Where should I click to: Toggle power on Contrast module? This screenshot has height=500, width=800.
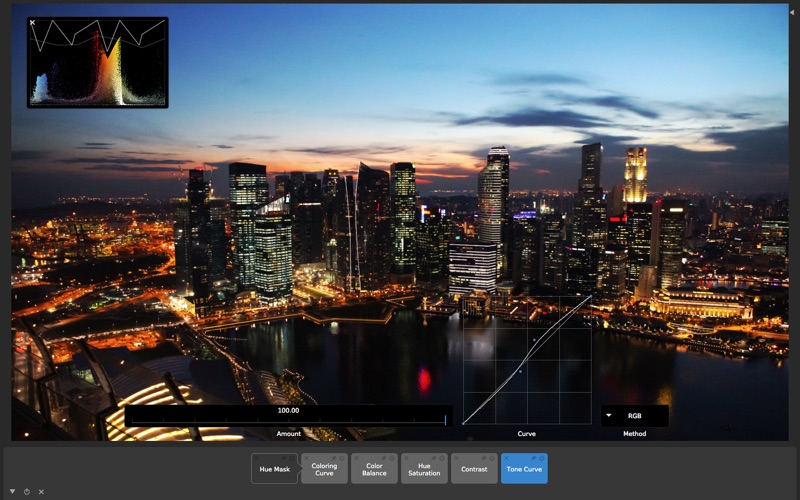click(492, 458)
